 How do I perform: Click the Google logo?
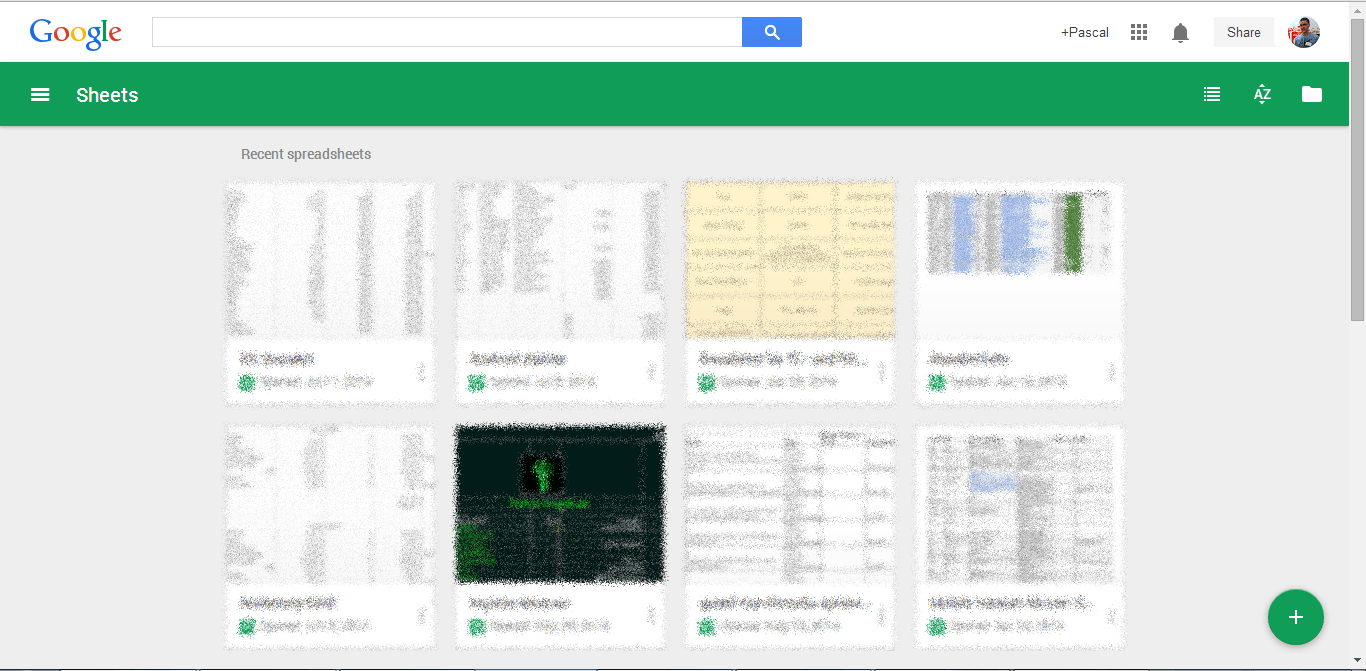point(76,33)
